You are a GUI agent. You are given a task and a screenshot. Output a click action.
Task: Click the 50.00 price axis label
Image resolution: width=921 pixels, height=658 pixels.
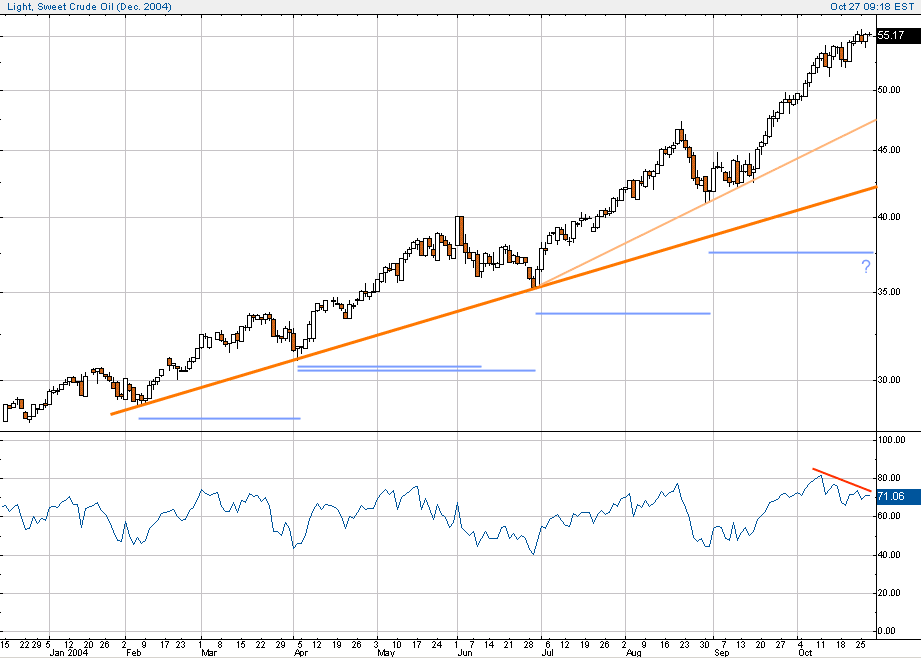pos(889,88)
